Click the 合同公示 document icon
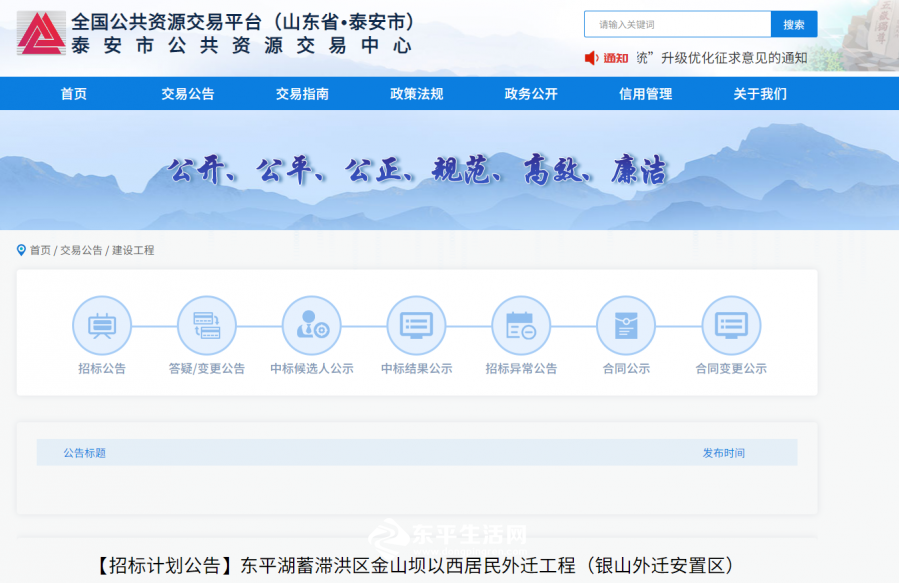Screen dimensions: 899x583 tap(626, 325)
